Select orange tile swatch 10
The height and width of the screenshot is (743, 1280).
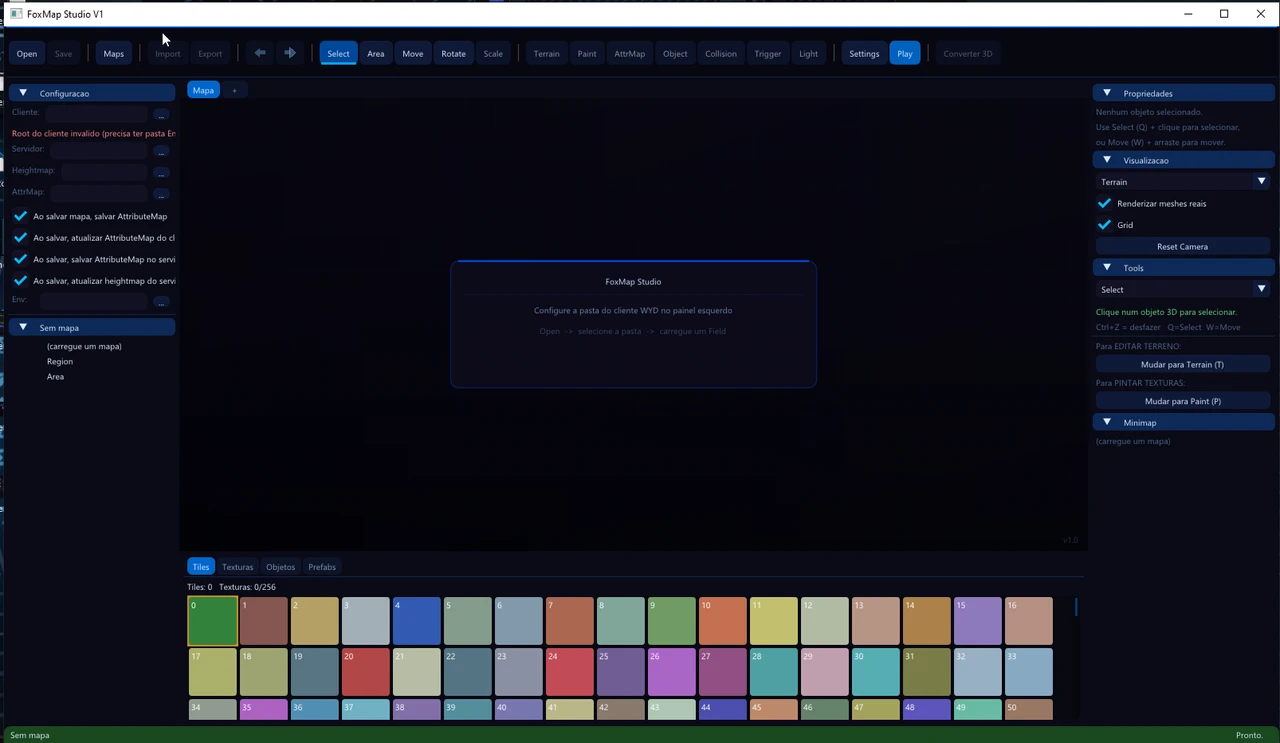[723, 621]
